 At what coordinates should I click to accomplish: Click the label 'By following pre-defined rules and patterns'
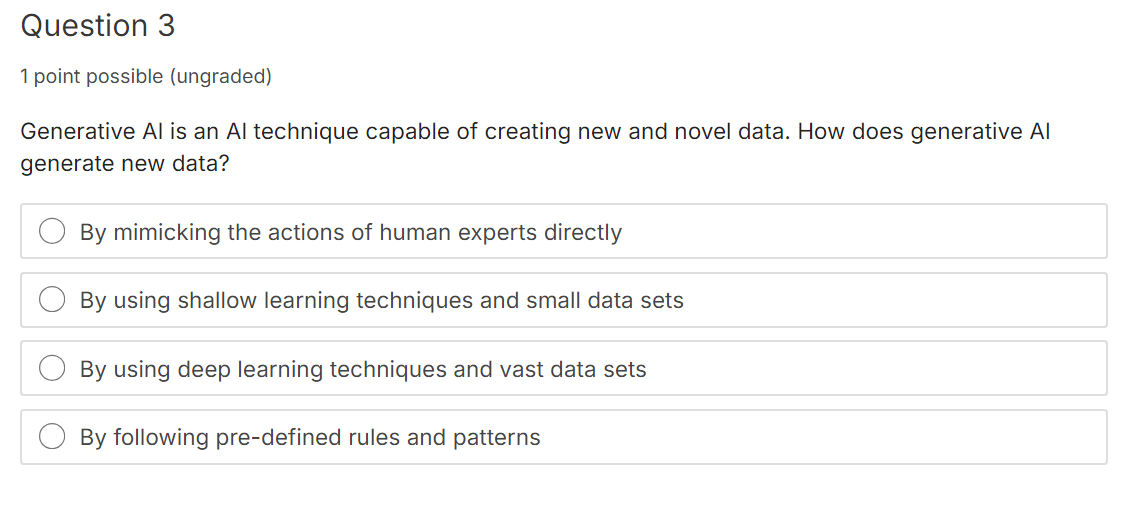pos(310,437)
